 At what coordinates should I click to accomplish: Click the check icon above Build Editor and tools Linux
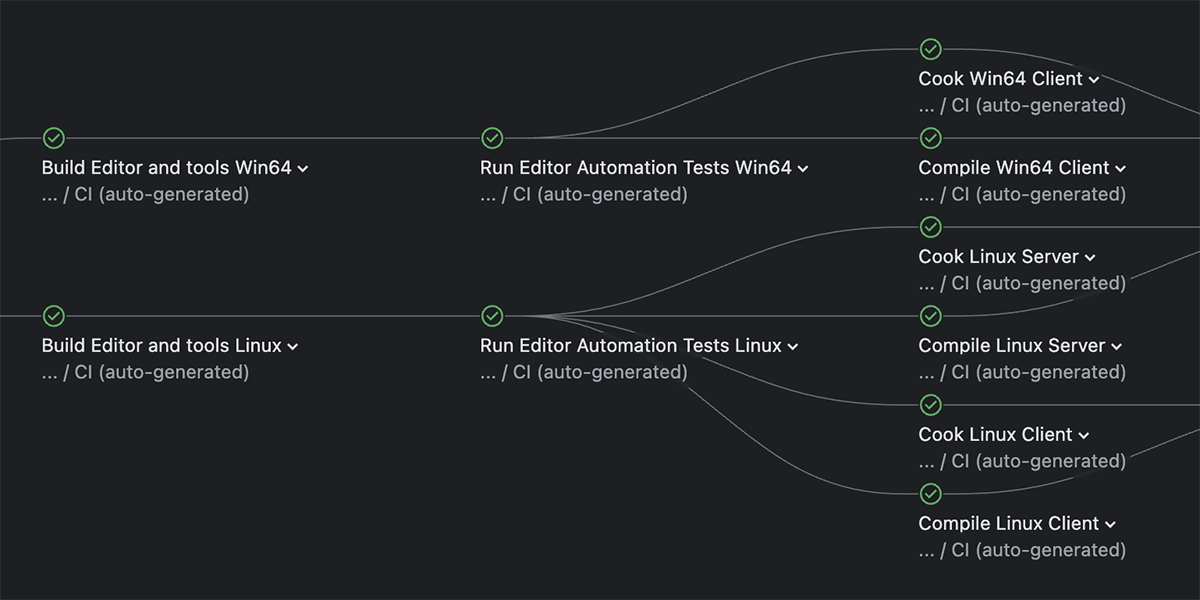[x=54, y=316]
